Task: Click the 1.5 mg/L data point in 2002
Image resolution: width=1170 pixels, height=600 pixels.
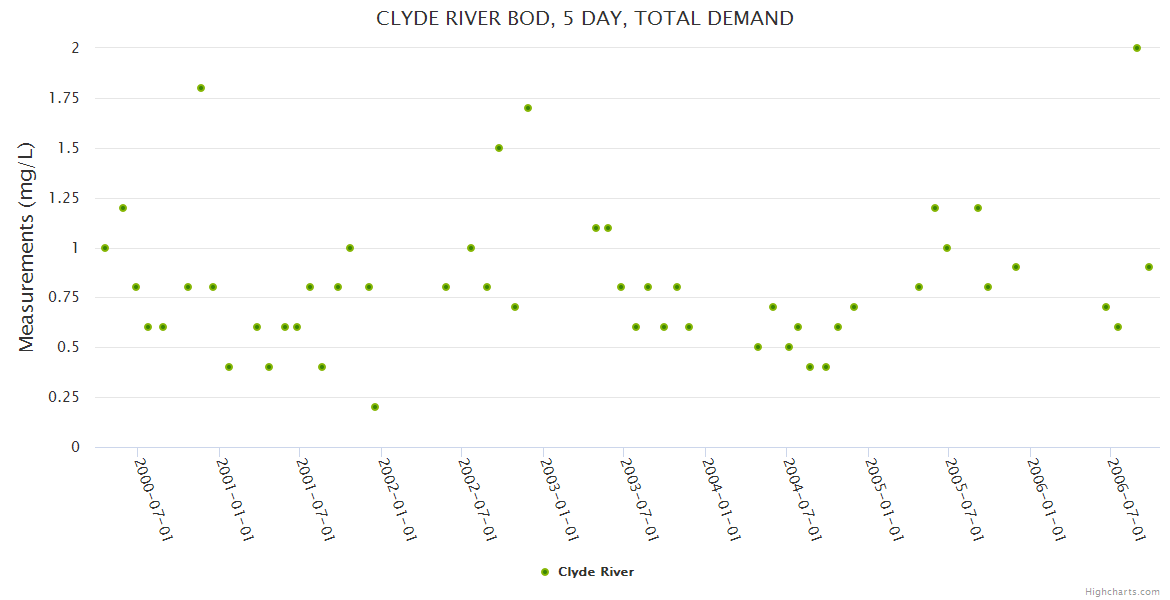Action: tap(499, 148)
